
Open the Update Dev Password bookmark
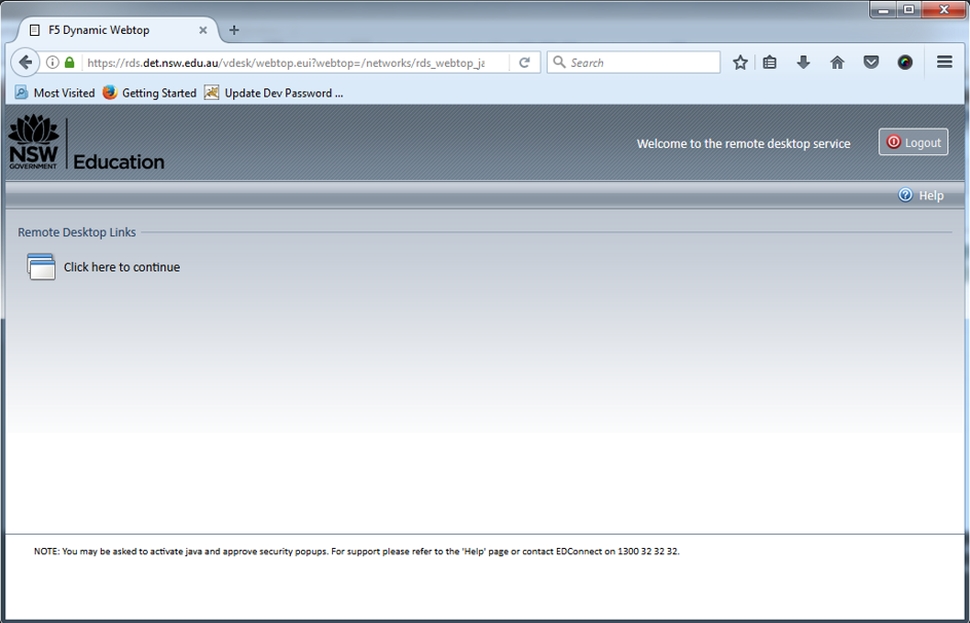click(273, 93)
